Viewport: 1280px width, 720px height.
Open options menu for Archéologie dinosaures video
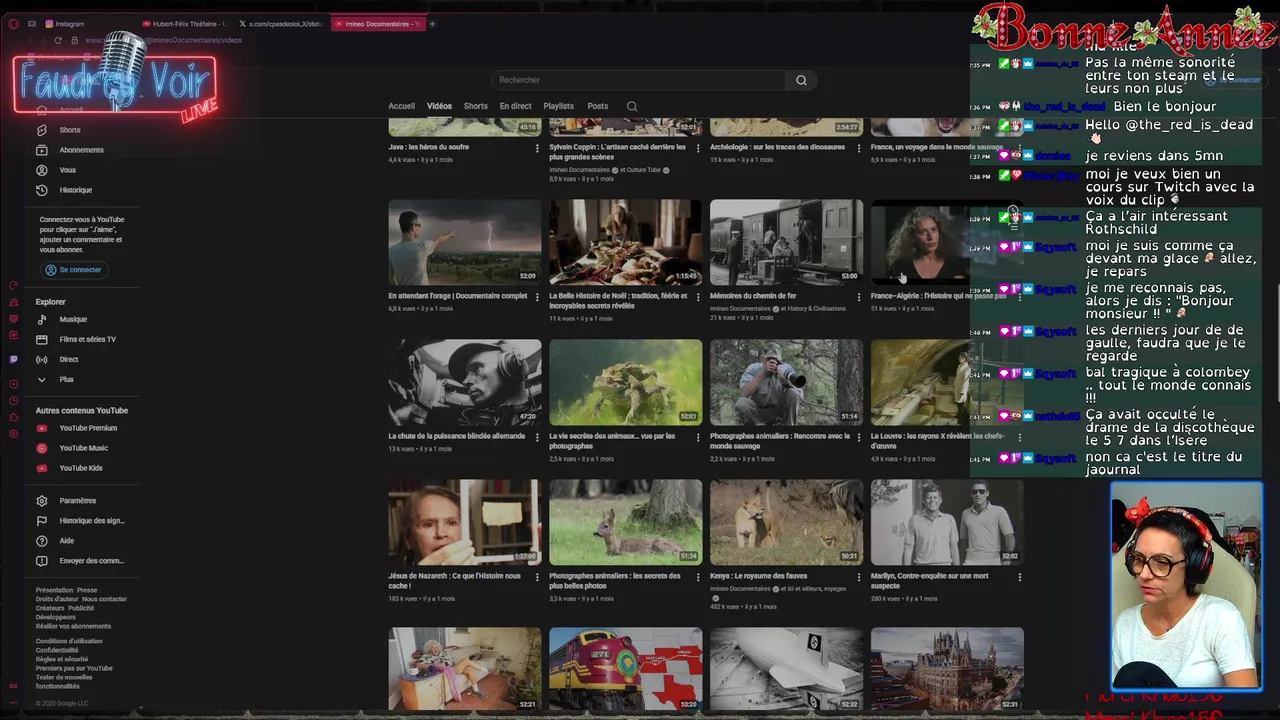(x=858, y=147)
